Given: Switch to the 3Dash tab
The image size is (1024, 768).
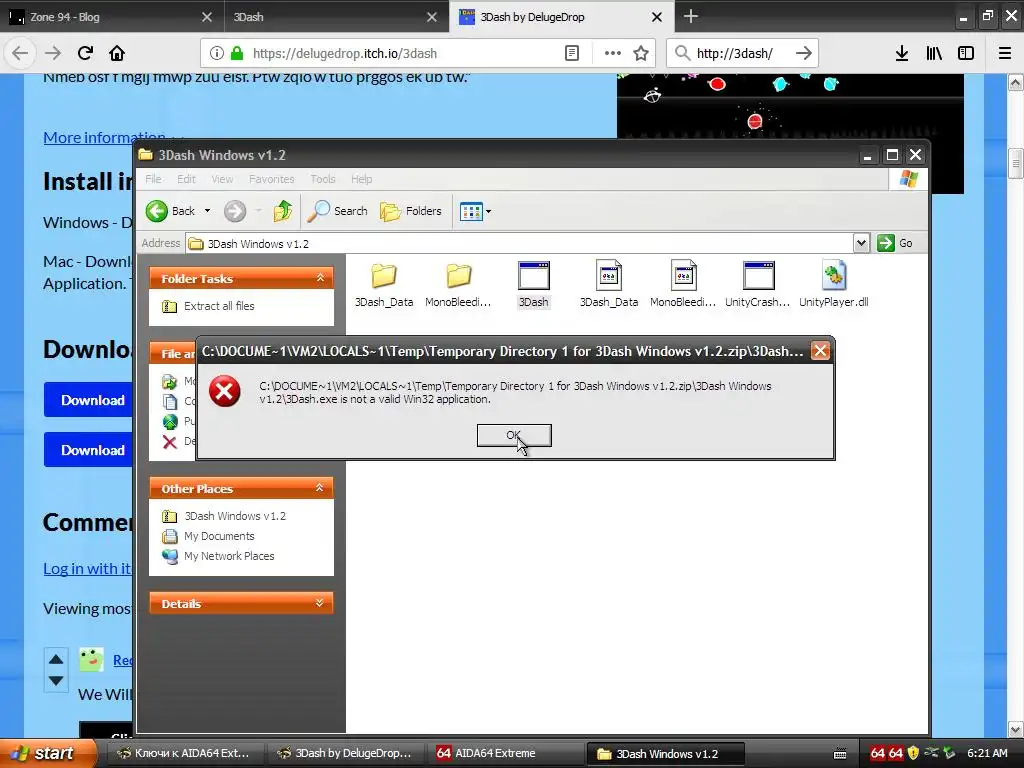Looking at the screenshot, I should click(327, 17).
